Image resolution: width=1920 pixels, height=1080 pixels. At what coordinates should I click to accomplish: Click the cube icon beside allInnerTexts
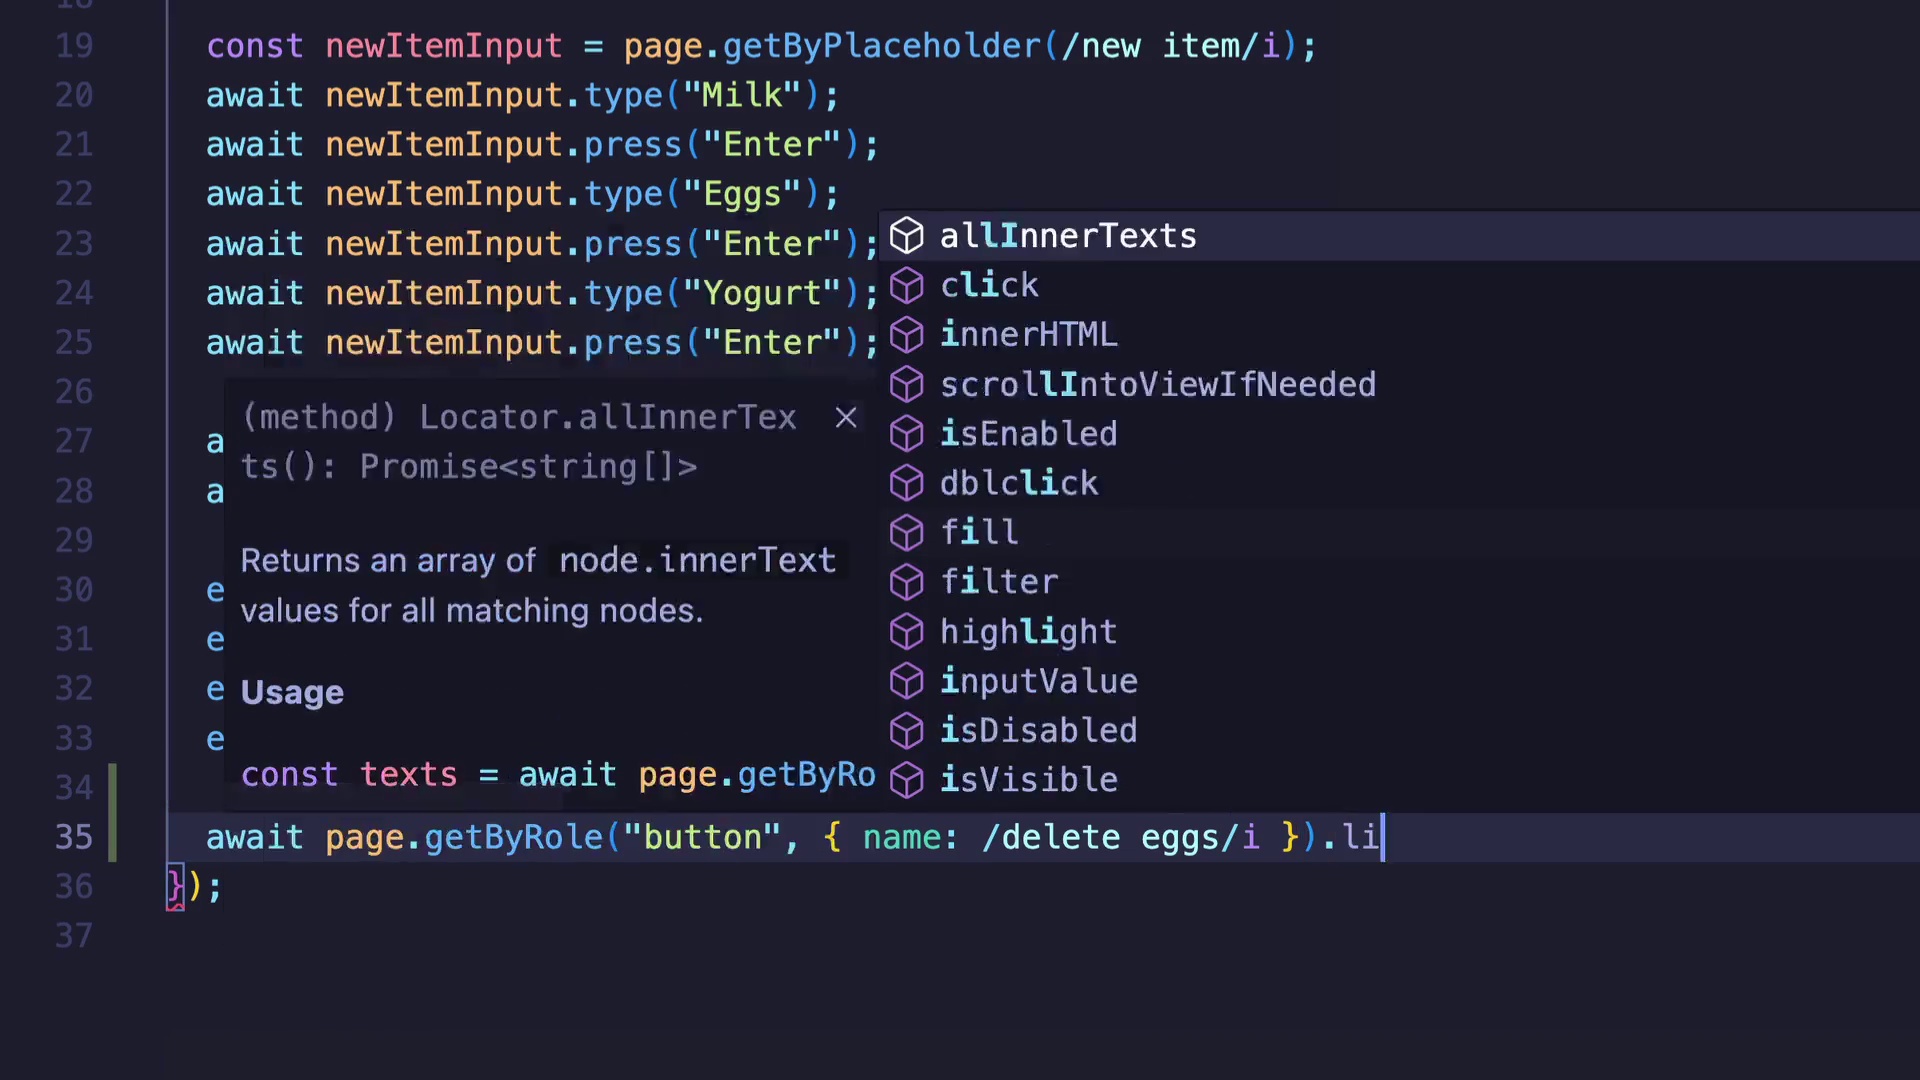pos(907,236)
